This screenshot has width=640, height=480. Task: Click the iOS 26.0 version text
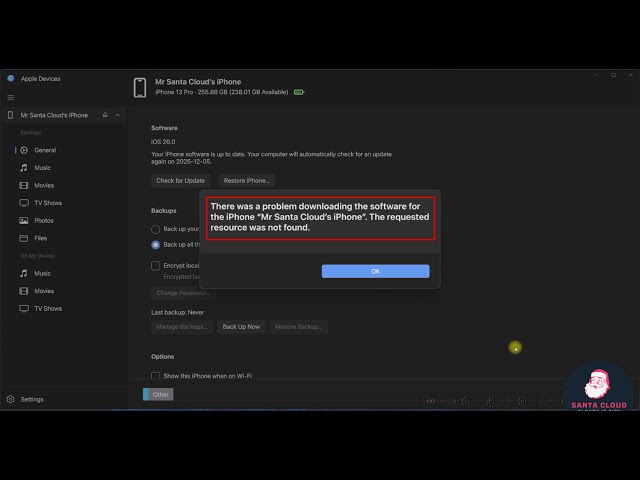tap(163, 142)
